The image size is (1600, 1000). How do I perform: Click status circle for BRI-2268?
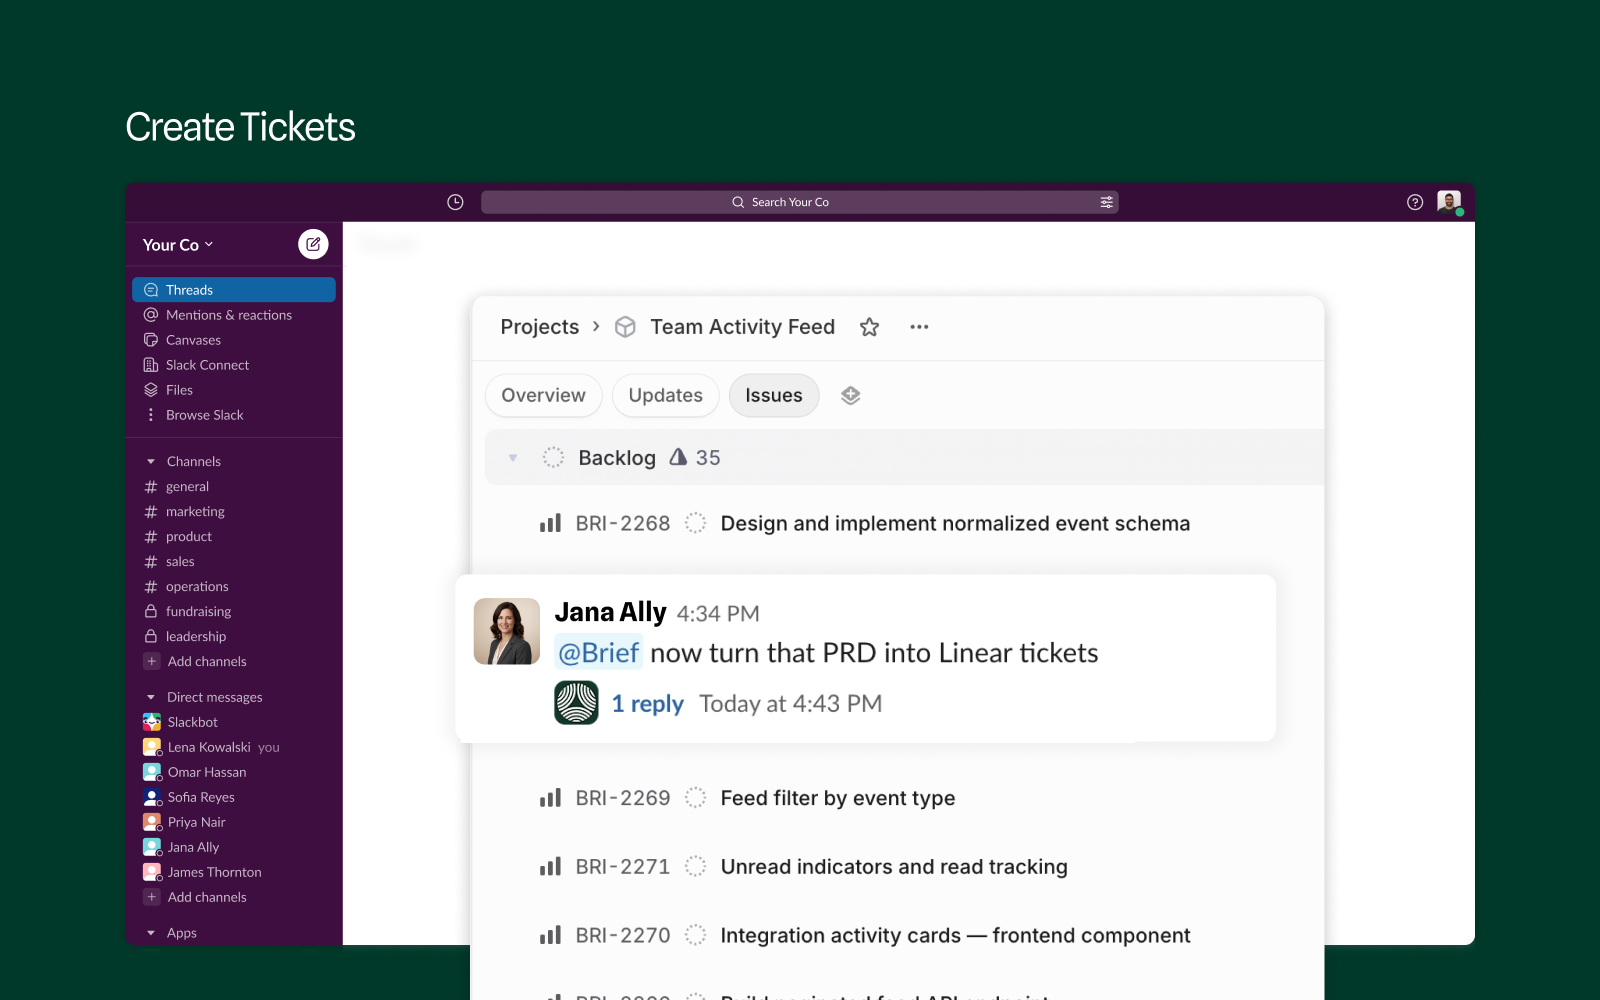point(696,524)
